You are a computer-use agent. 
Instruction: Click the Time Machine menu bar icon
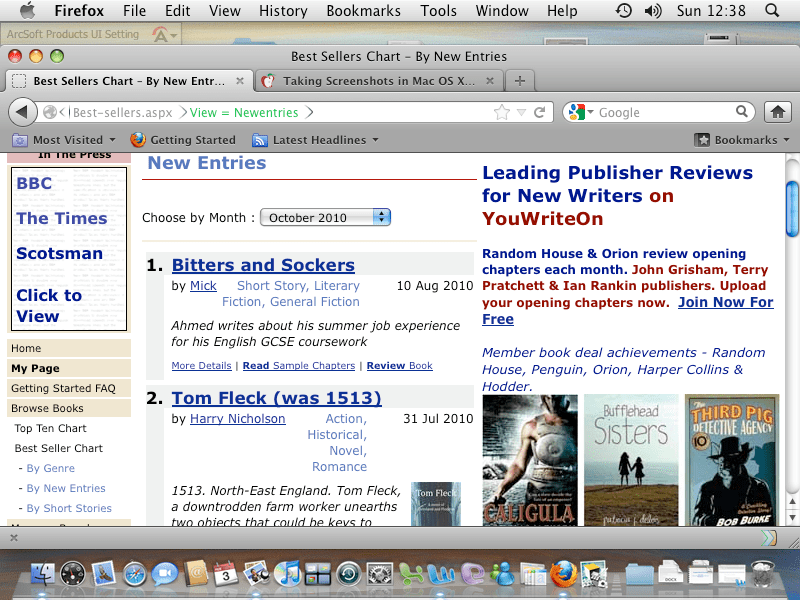click(623, 10)
